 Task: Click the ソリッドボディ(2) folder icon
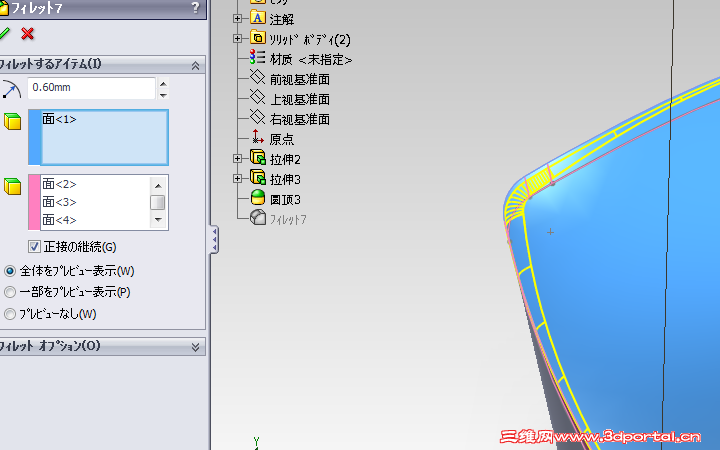coord(258,38)
